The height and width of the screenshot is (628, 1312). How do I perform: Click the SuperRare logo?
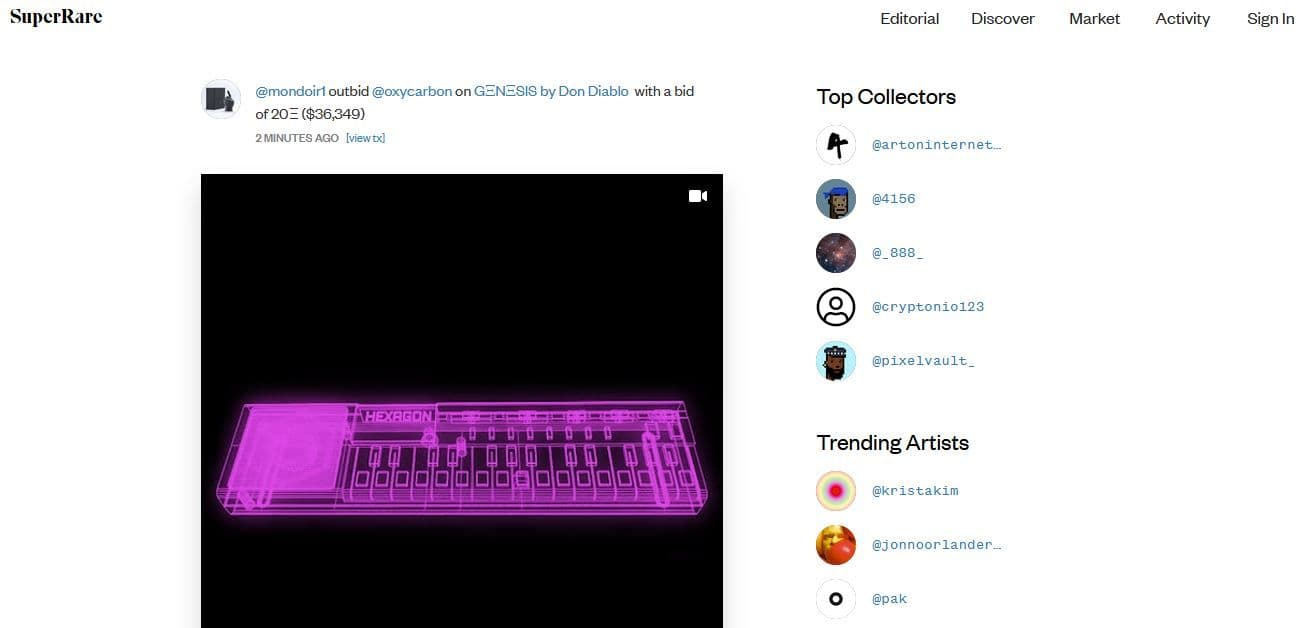pyautogui.click(x=56, y=17)
